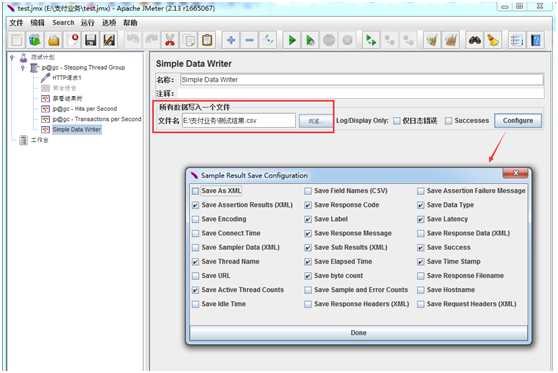The image size is (558, 373).
Task: Toggle Save Response Code checkbox
Action: click(x=308, y=205)
